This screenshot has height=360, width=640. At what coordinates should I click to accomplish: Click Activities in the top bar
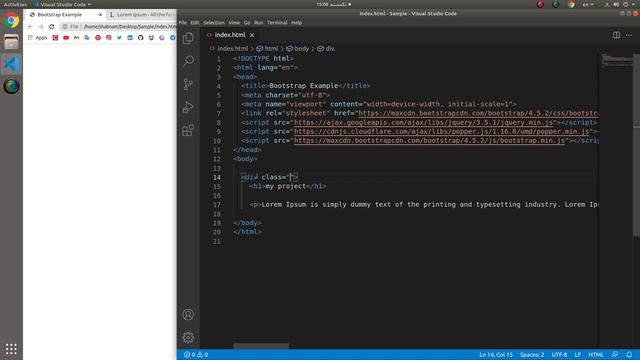pyautogui.click(x=16, y=4)
